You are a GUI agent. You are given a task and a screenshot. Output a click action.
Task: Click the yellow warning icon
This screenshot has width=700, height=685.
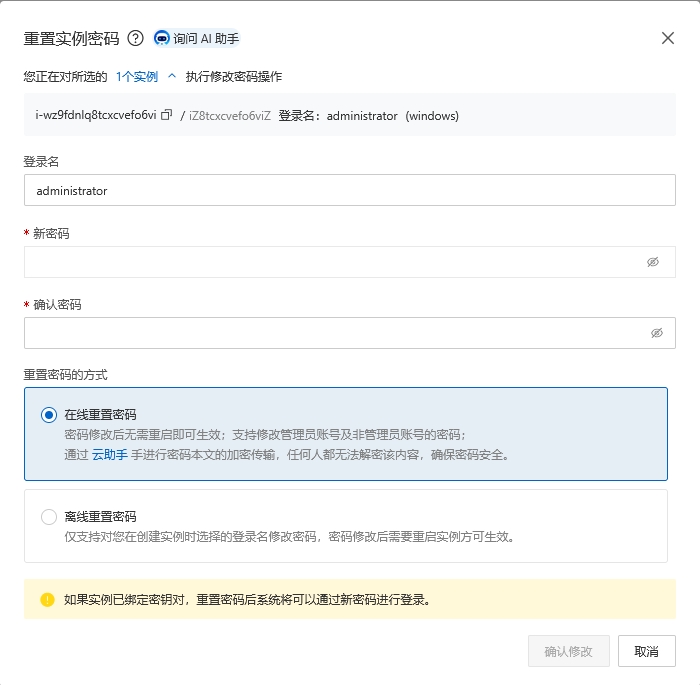point(47,600)
